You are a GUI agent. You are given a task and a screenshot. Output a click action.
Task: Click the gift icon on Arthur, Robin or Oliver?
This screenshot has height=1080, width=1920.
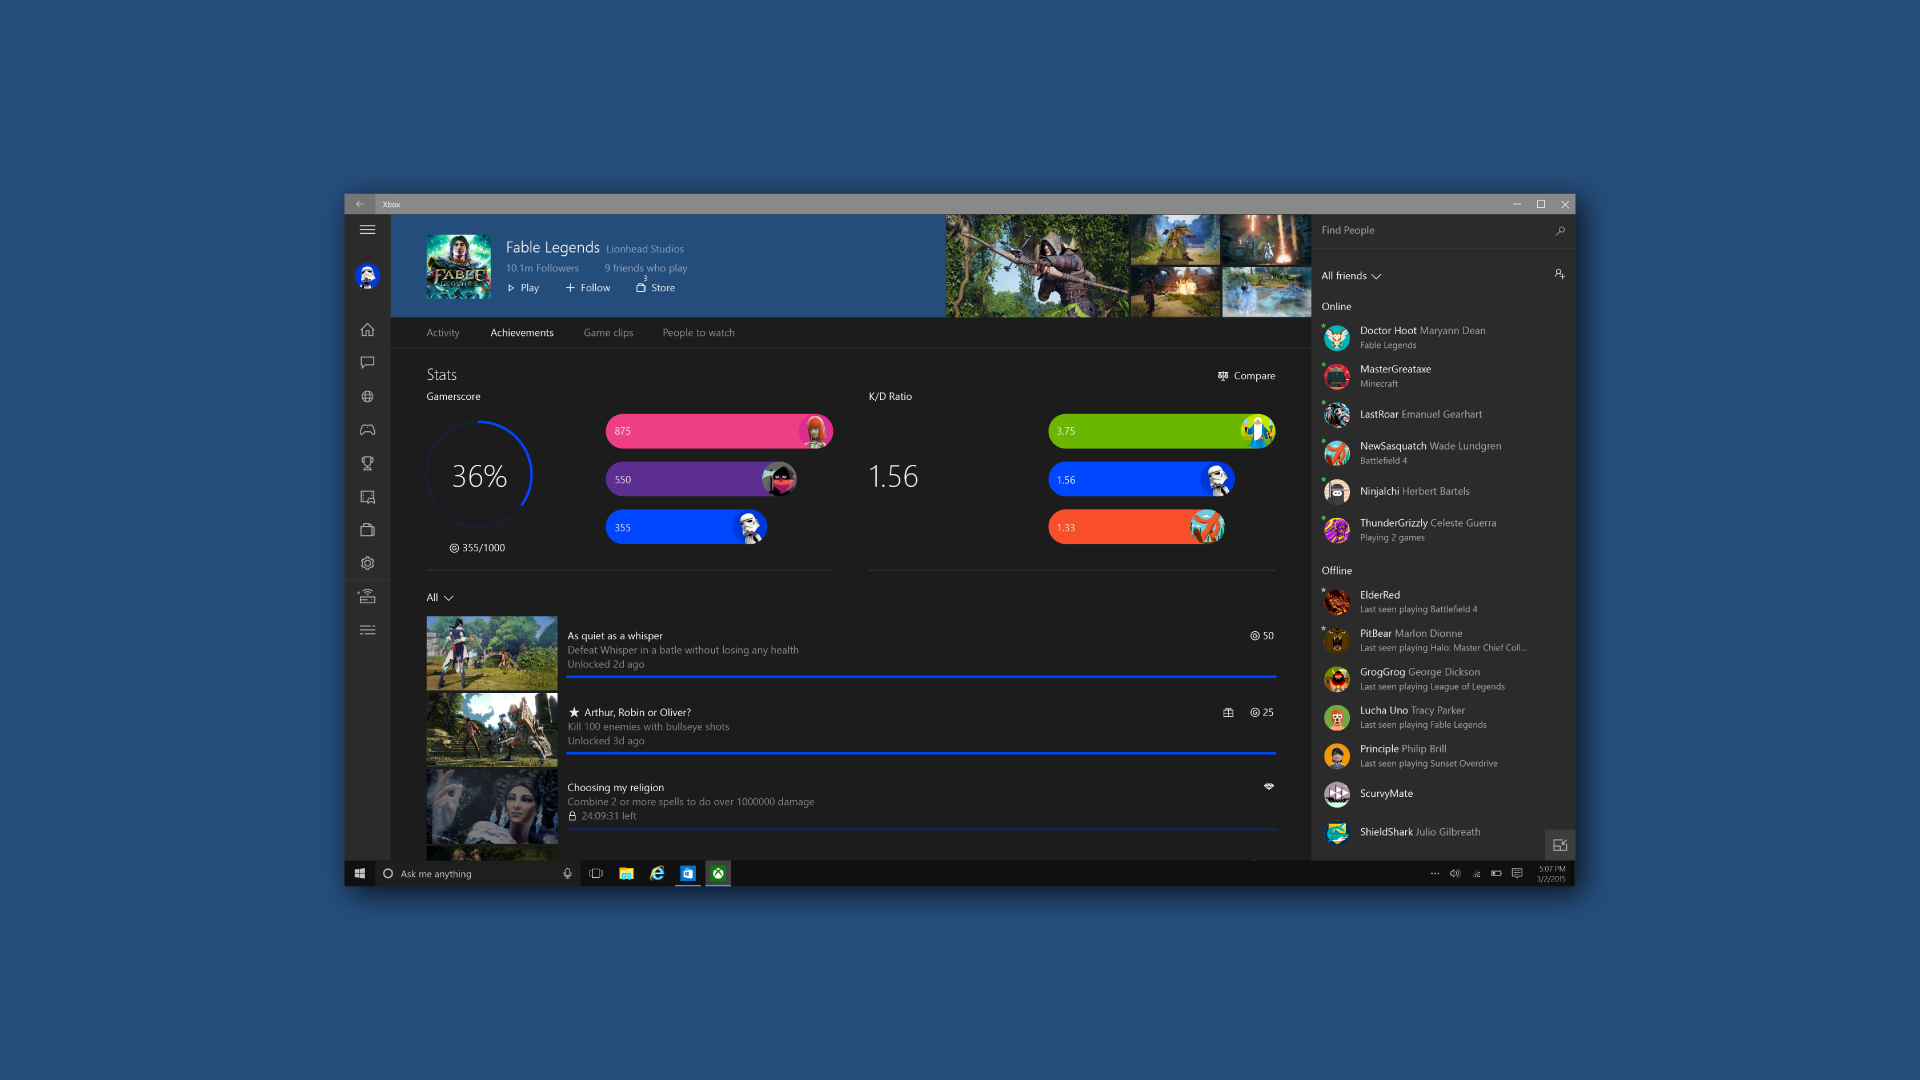point(1228,713)
